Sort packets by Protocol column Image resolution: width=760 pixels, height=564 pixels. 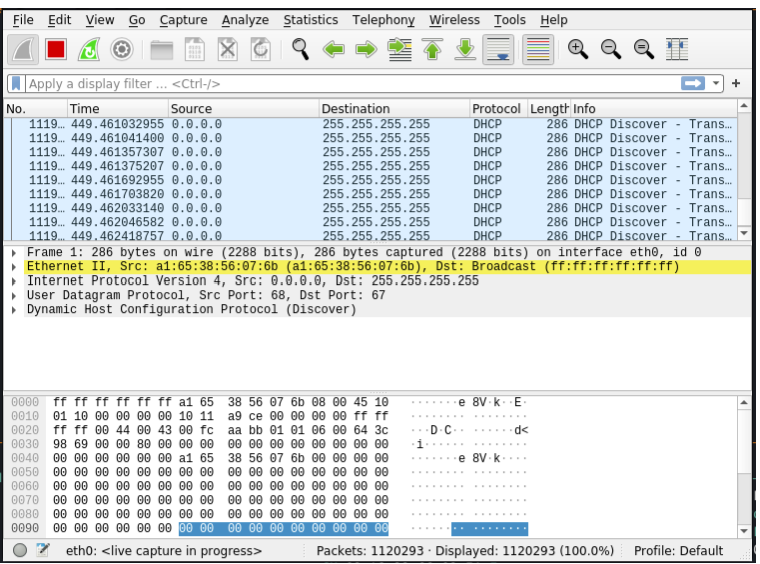point(498,109)
